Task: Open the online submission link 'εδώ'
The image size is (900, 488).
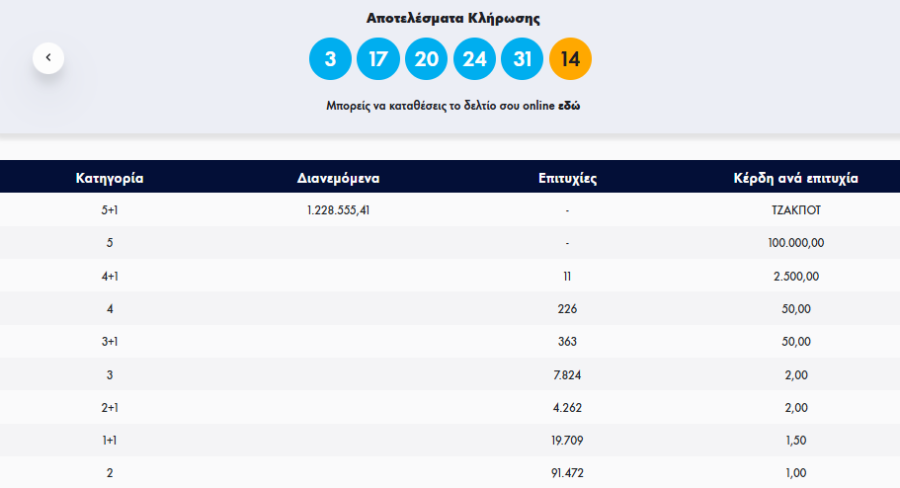Action: pos(570,105)
